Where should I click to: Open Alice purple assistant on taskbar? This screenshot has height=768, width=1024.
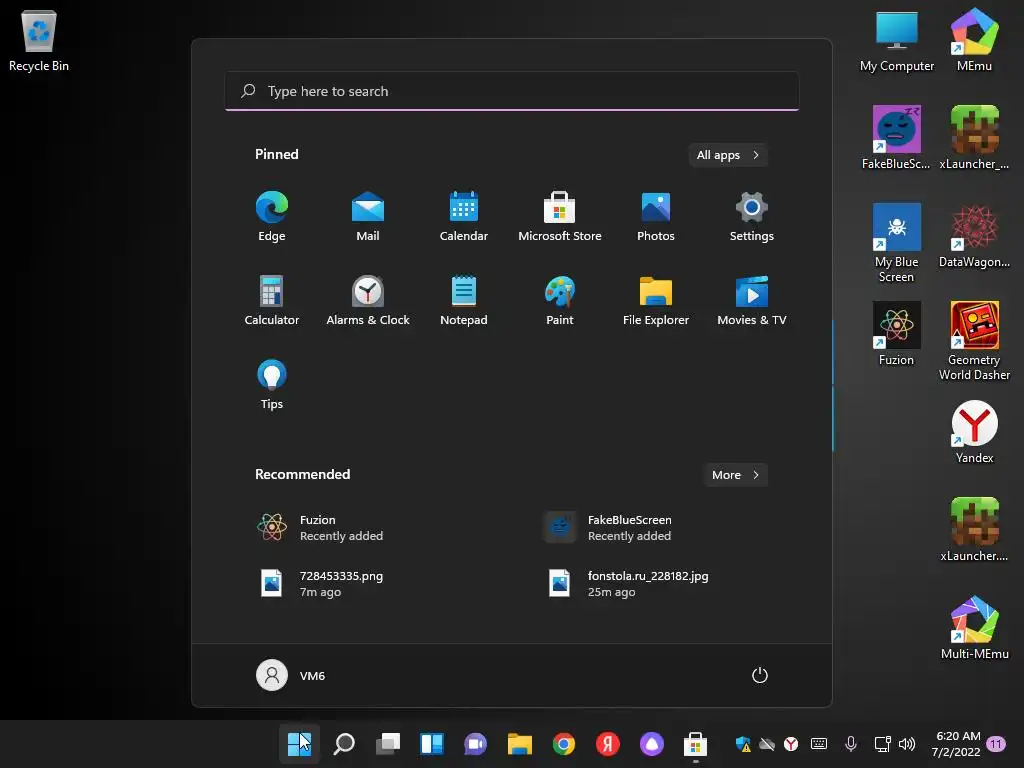click(x=652, y=744)
